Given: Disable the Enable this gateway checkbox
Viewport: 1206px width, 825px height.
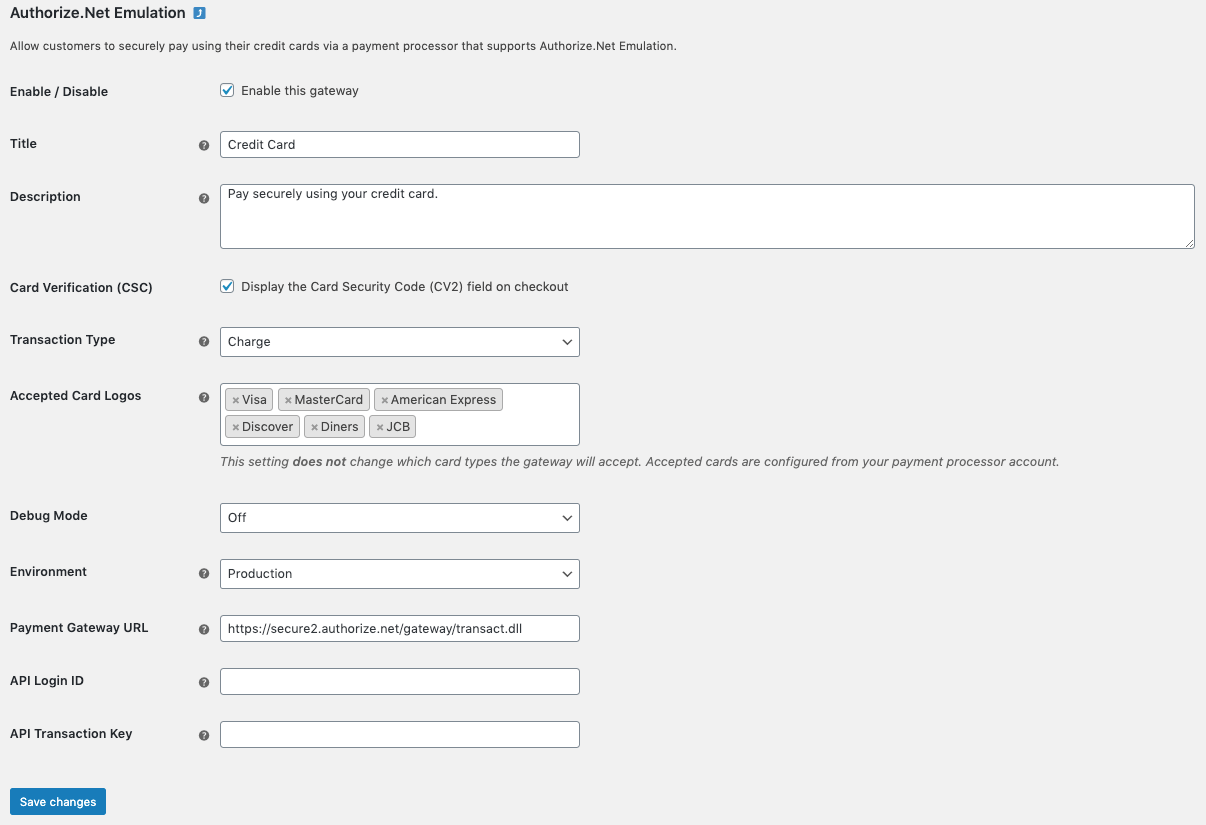Looking at the screenshot, I should pyautogui.click(x=227, y=90).
